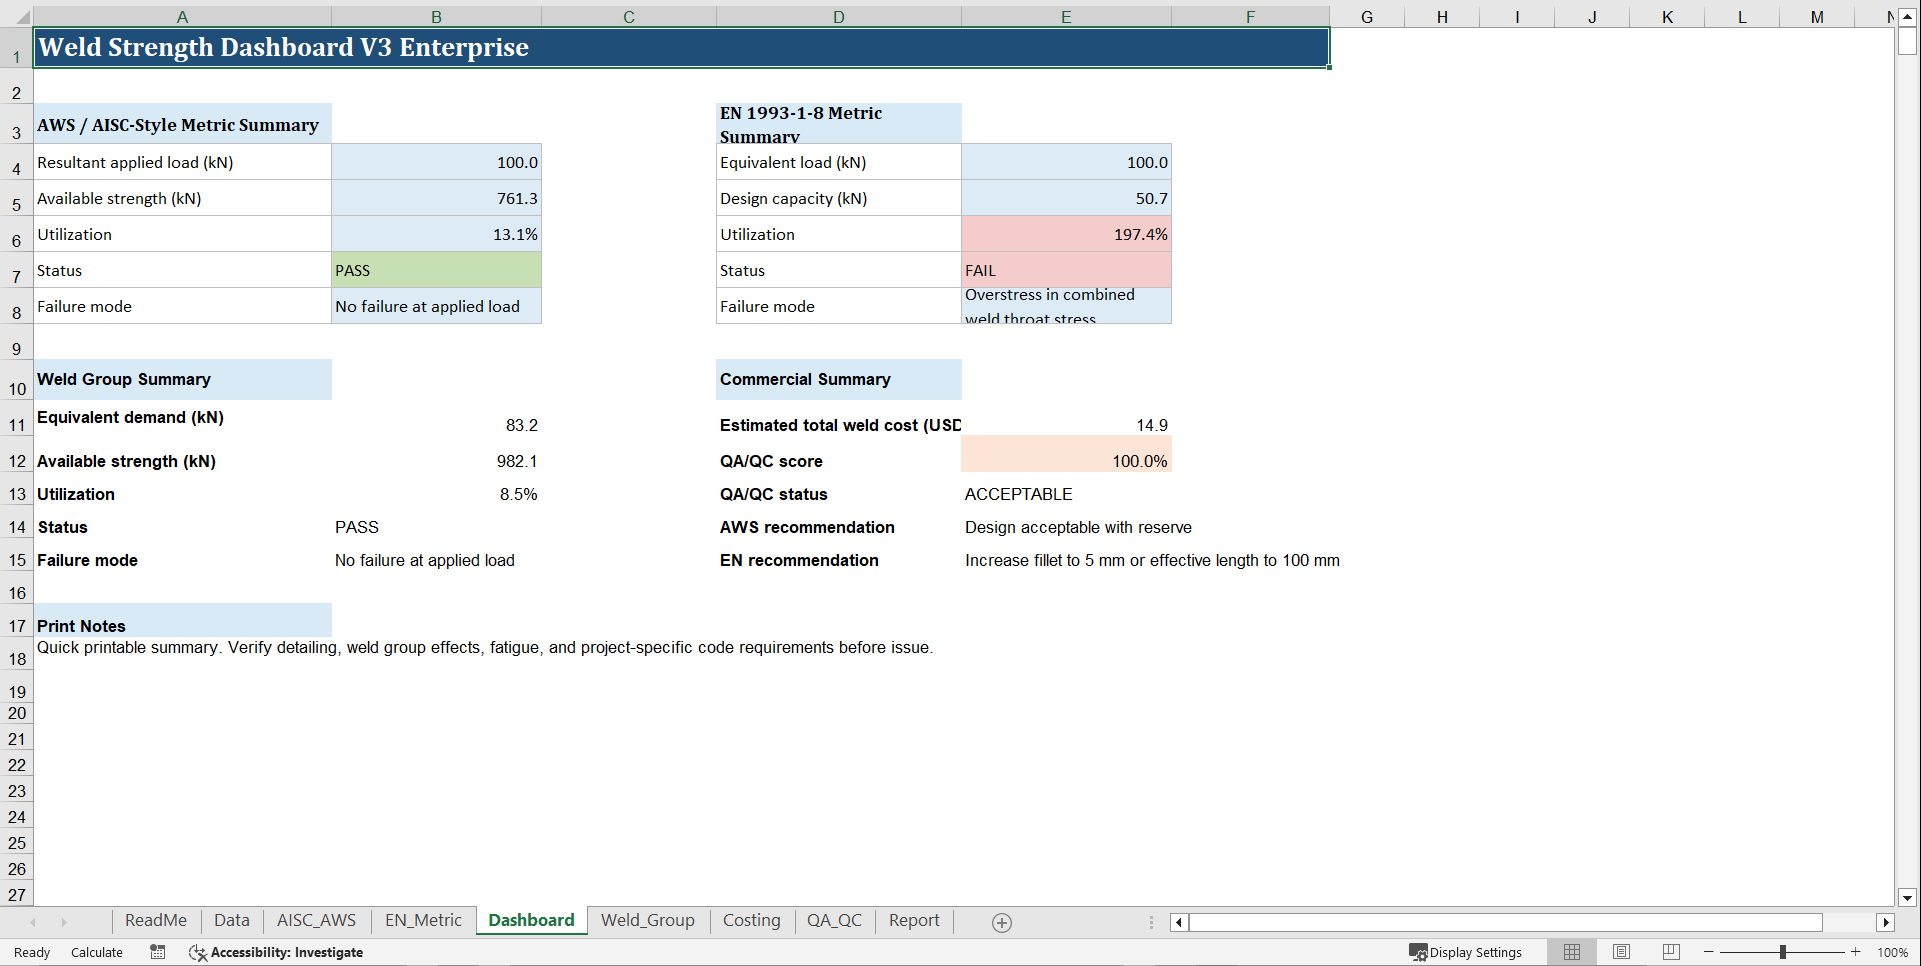Switch to the Costing sheet tab
Image resolution: width=1921 pixels, height=966 pixels.
[752, 921]
